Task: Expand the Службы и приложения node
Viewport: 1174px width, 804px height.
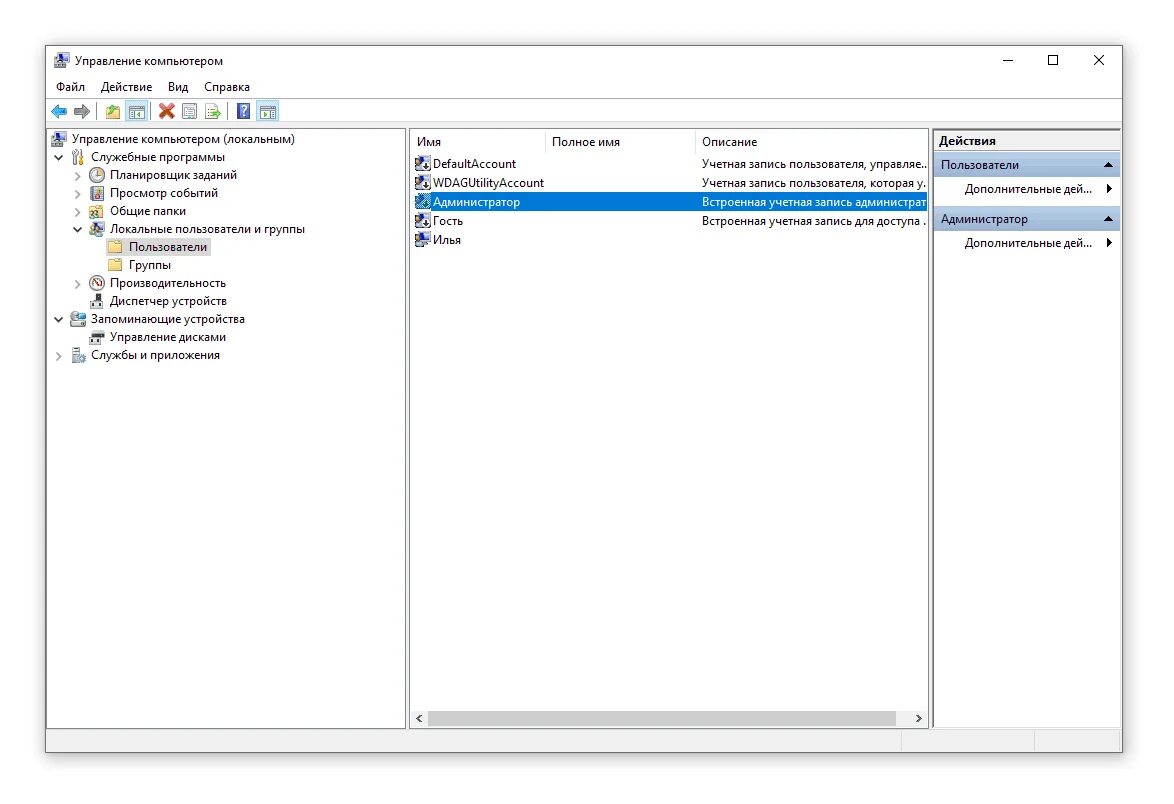Action: point(58,356)
